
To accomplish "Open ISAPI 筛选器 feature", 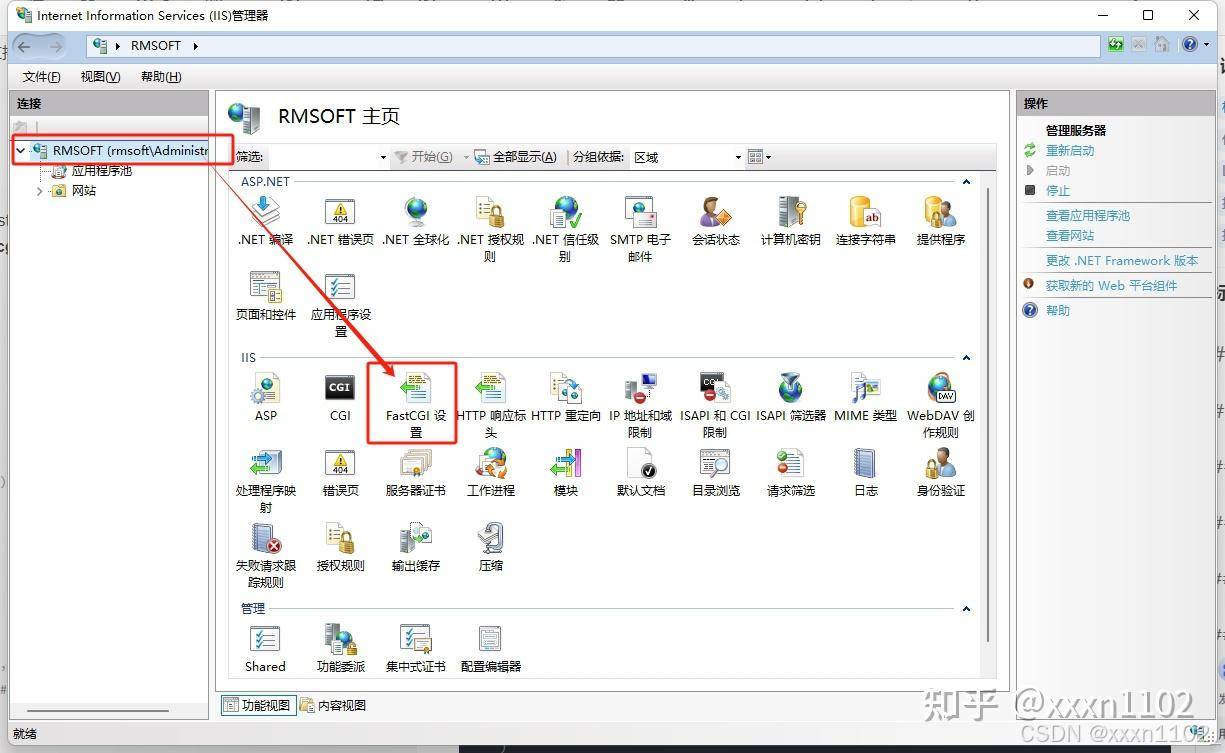I will point(790,397).
